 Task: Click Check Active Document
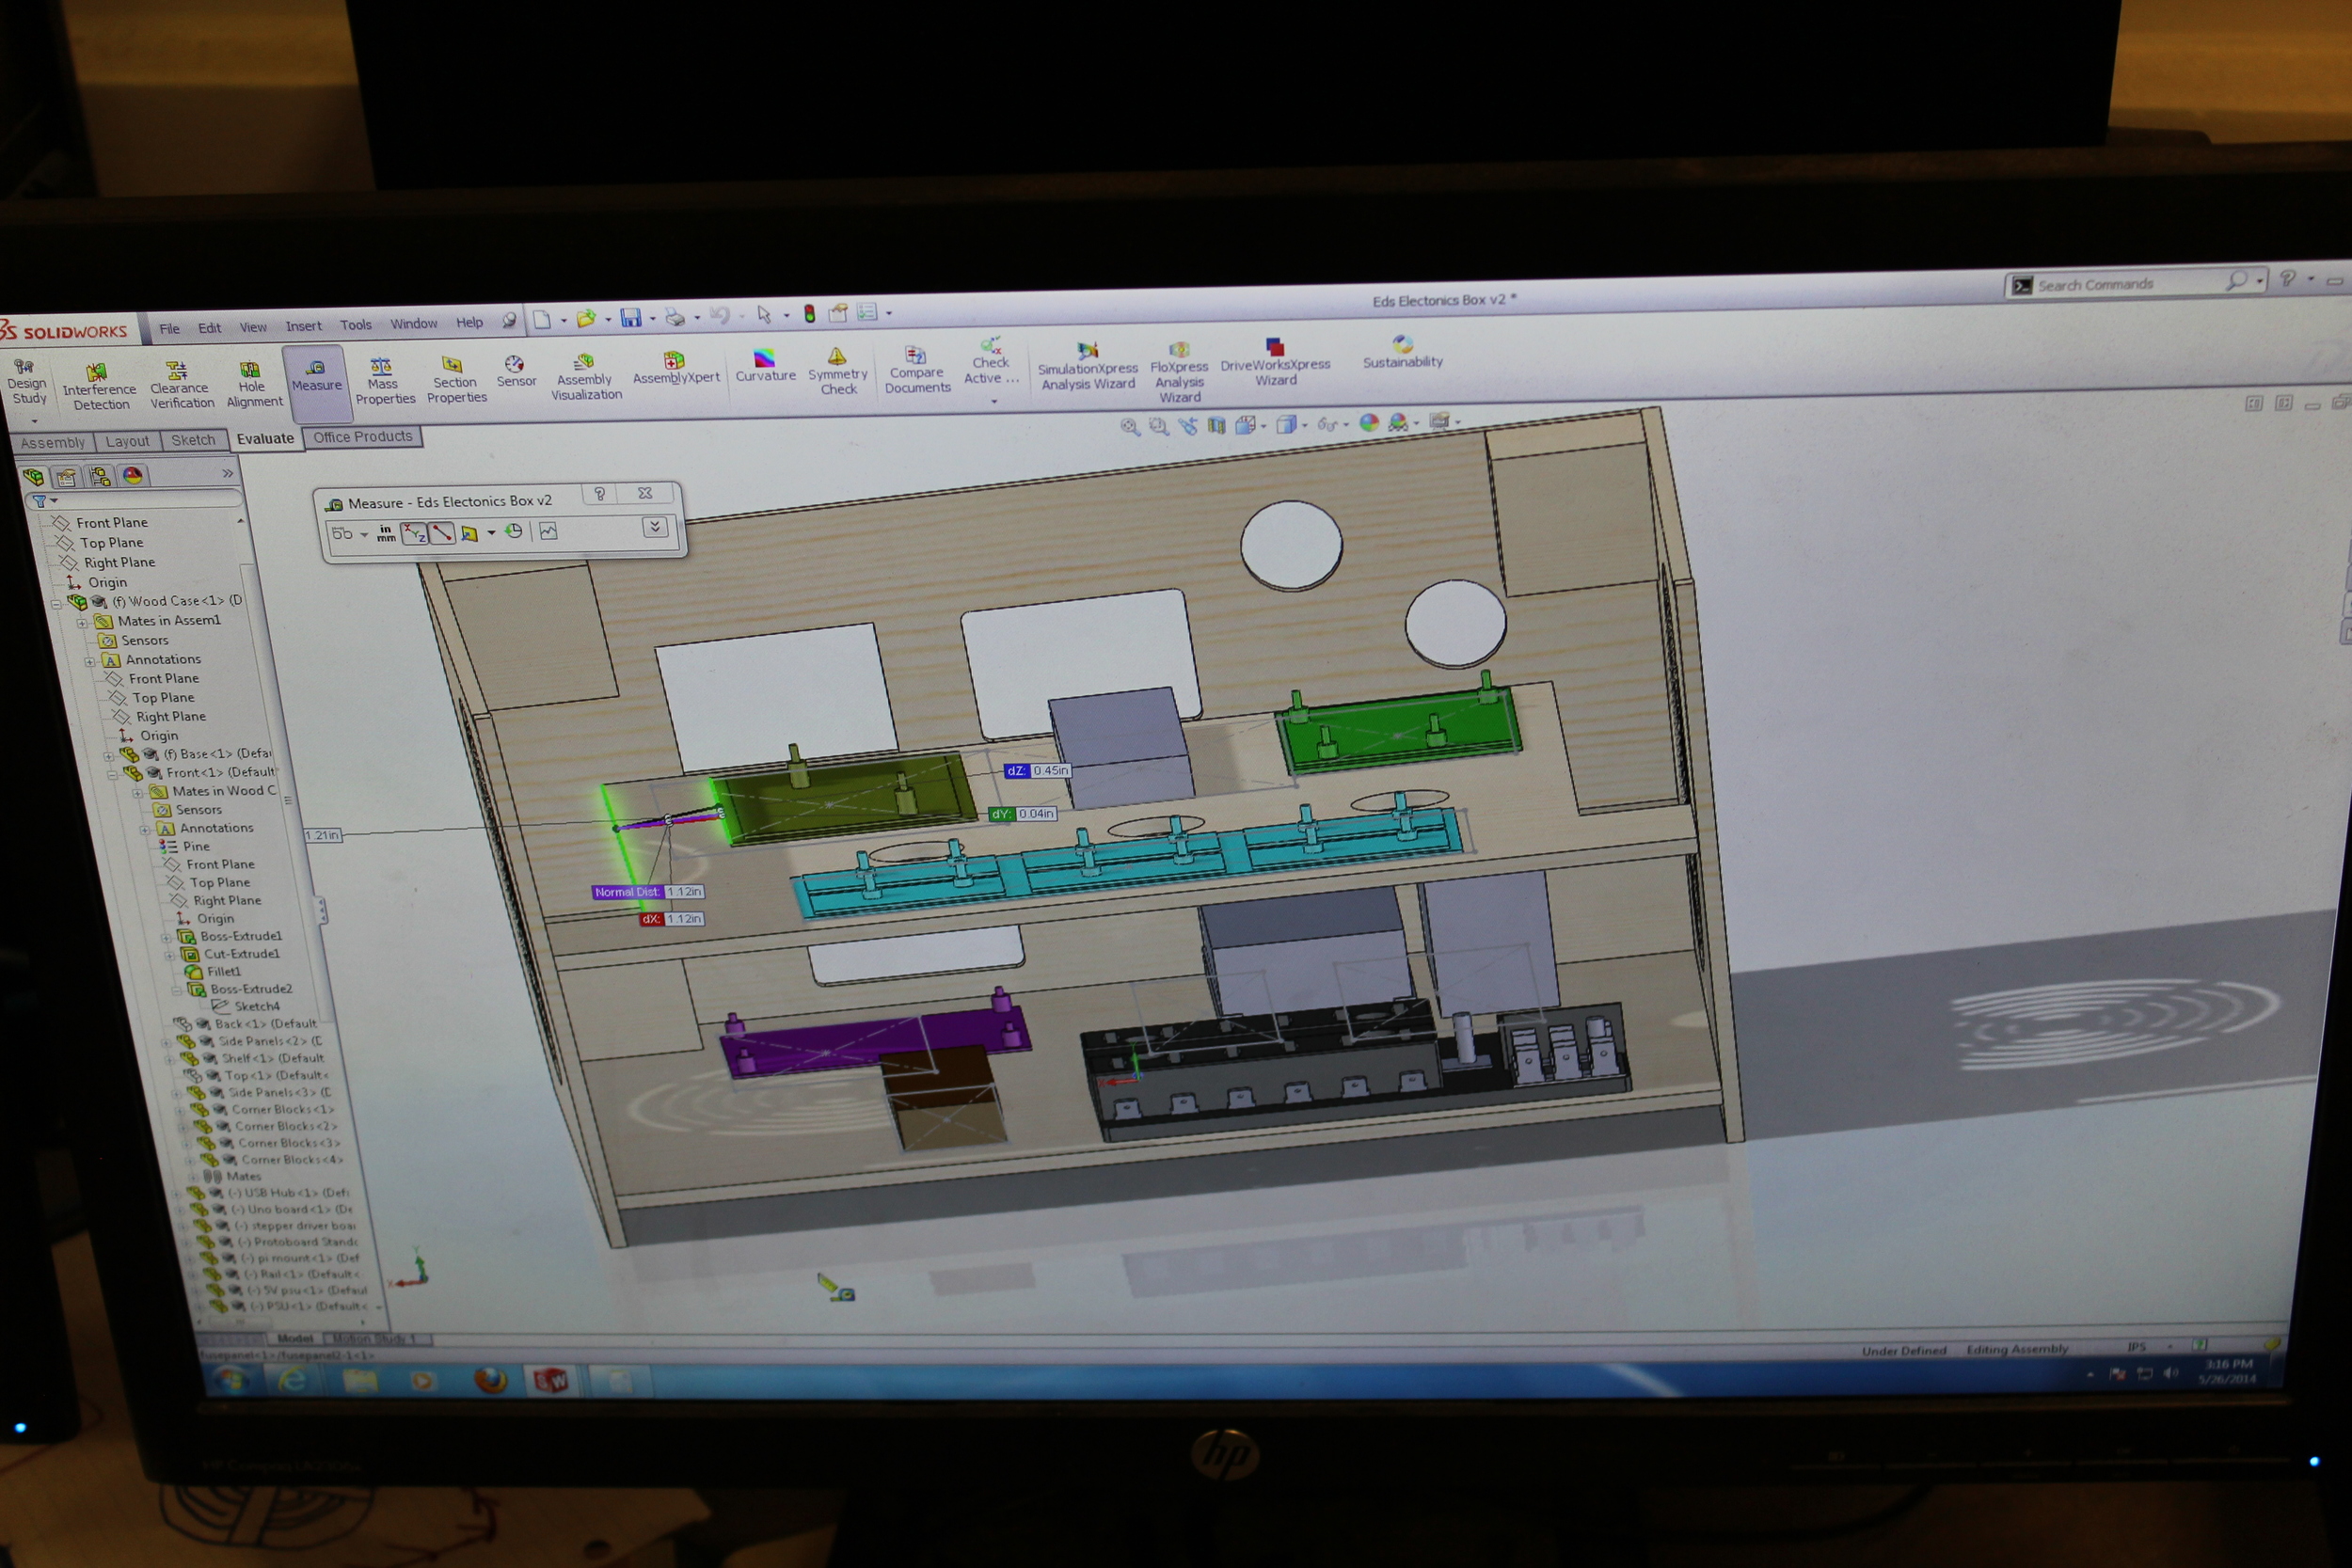coord(990,362)
